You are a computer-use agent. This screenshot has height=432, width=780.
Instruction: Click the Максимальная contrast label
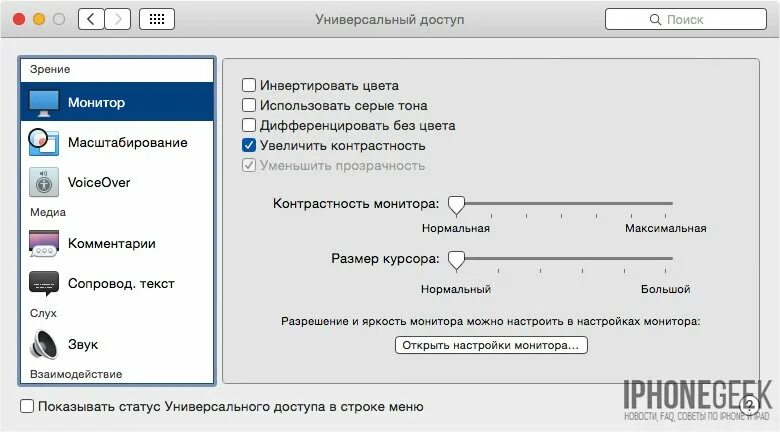pos(666,228)
